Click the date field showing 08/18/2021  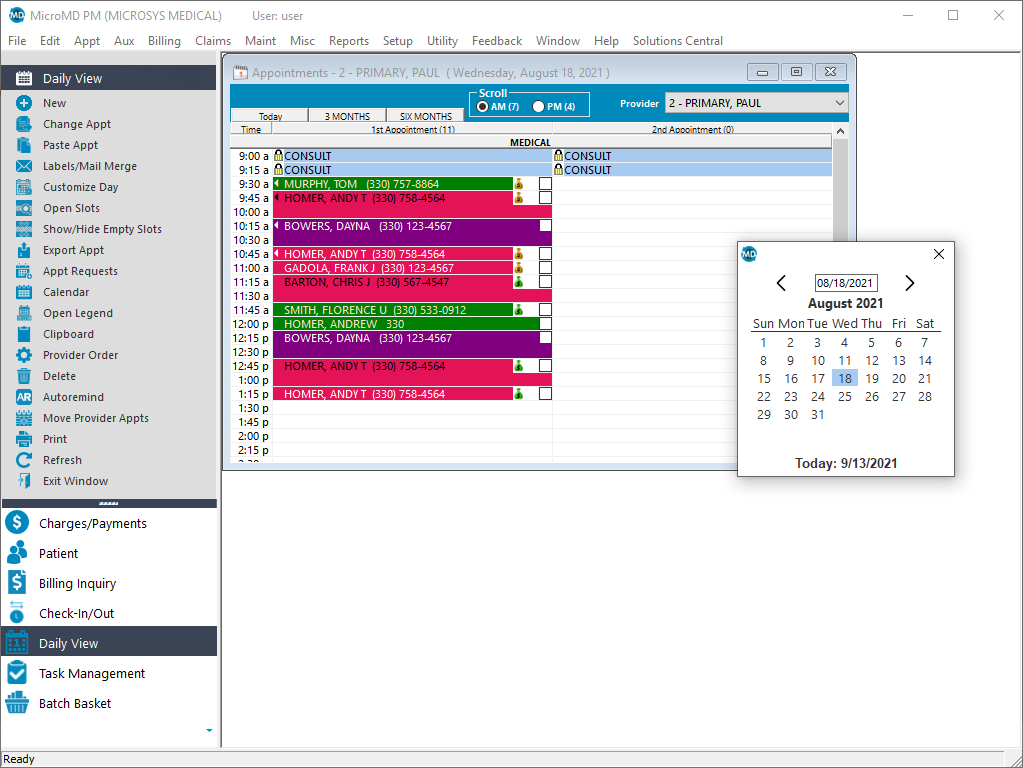(846, 283)
